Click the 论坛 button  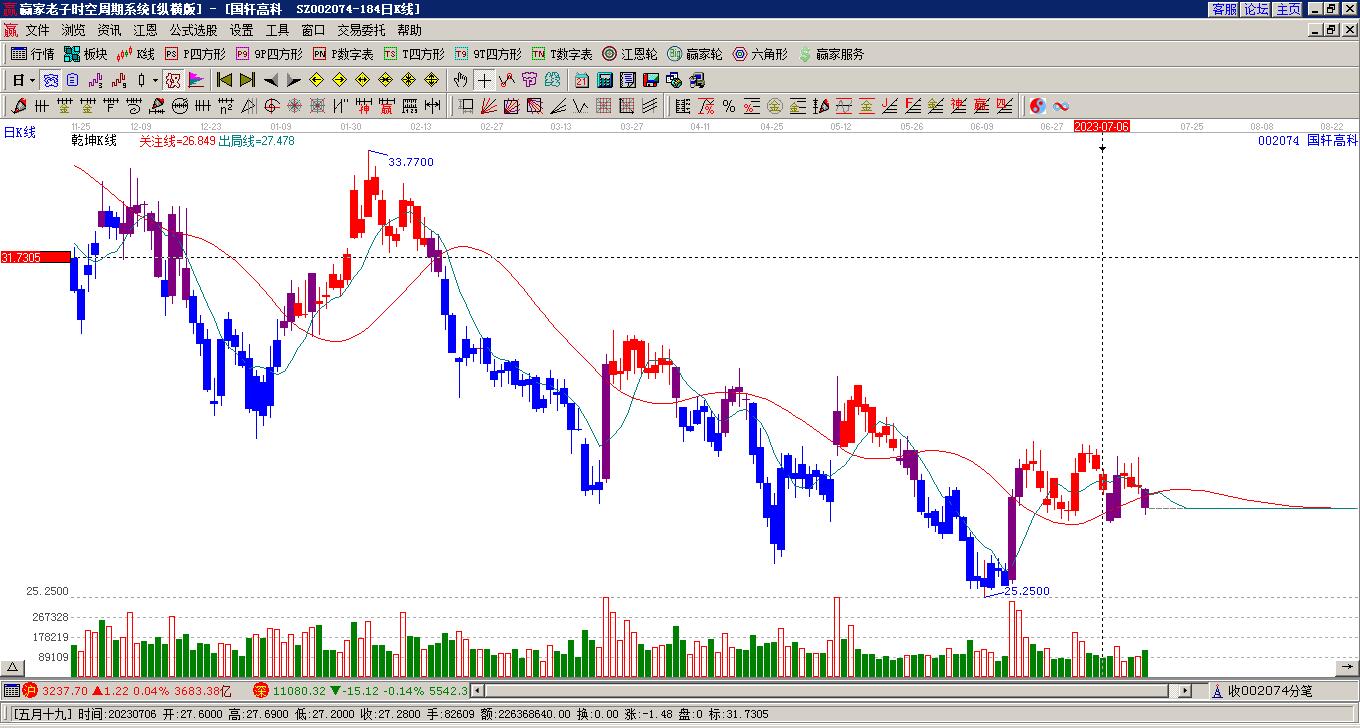pyautogui.click(x=1256, y=8)
